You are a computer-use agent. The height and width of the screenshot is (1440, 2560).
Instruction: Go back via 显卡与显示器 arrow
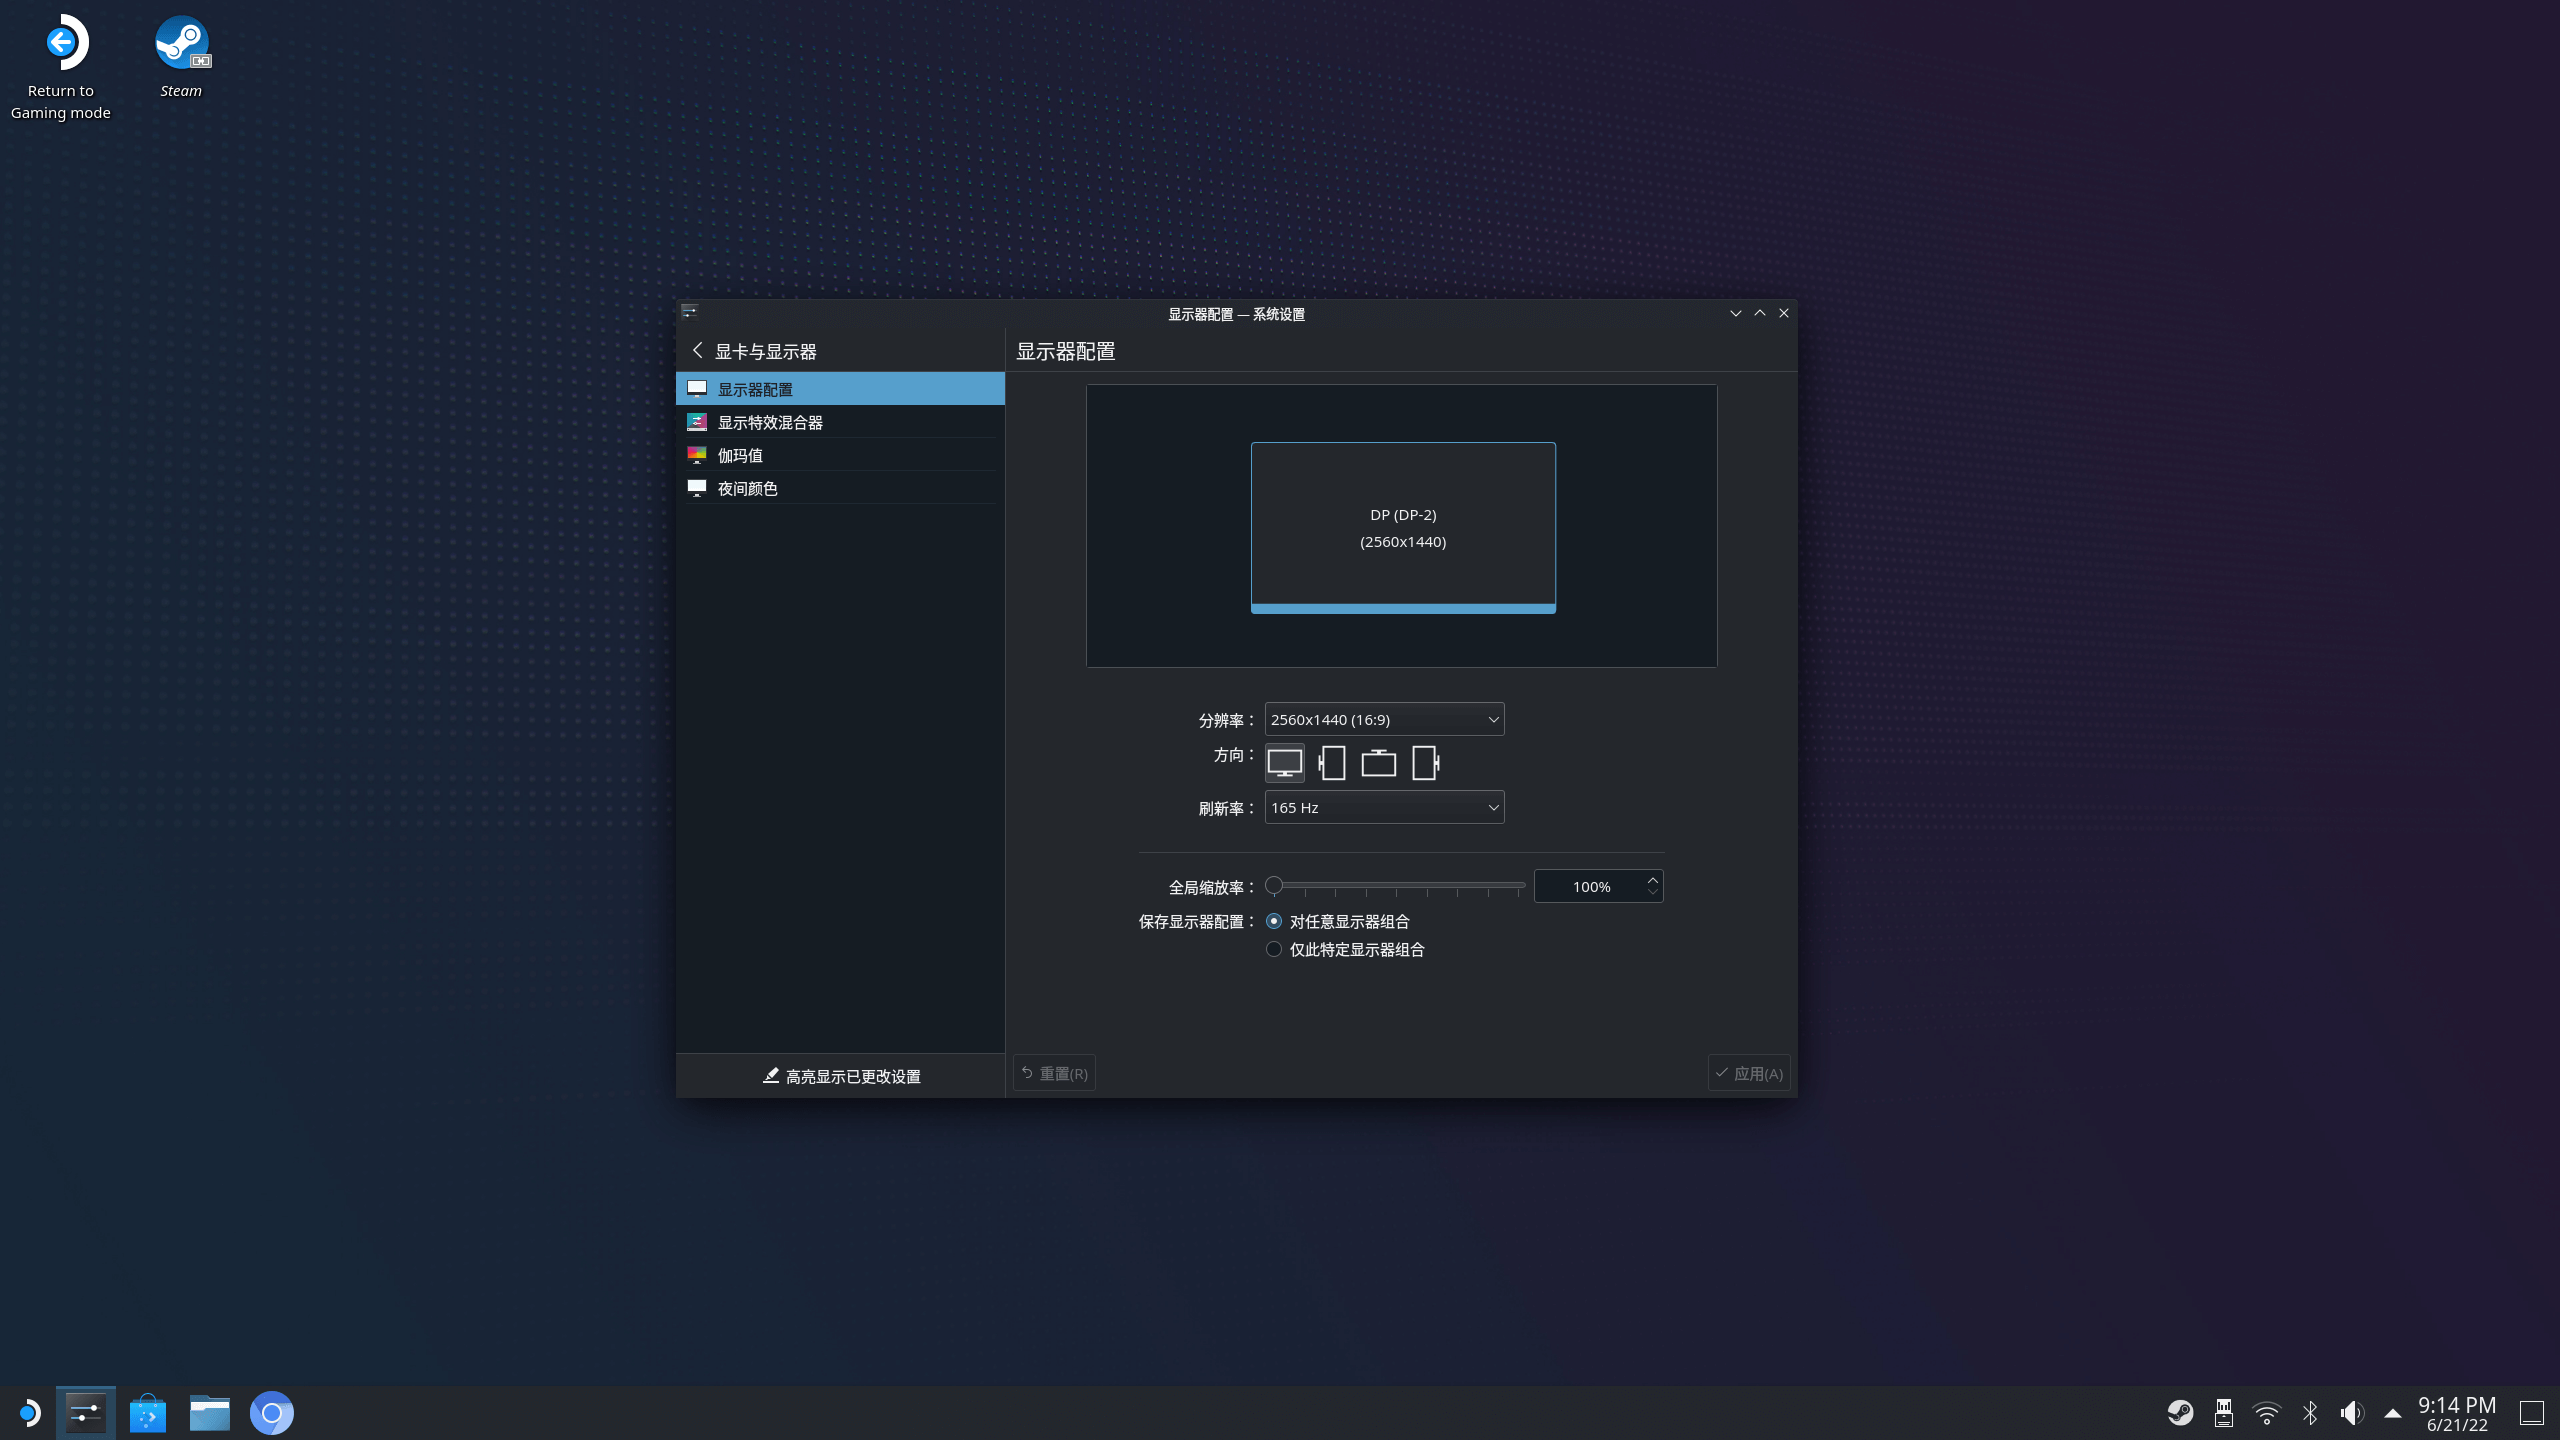tap(698, 351)
